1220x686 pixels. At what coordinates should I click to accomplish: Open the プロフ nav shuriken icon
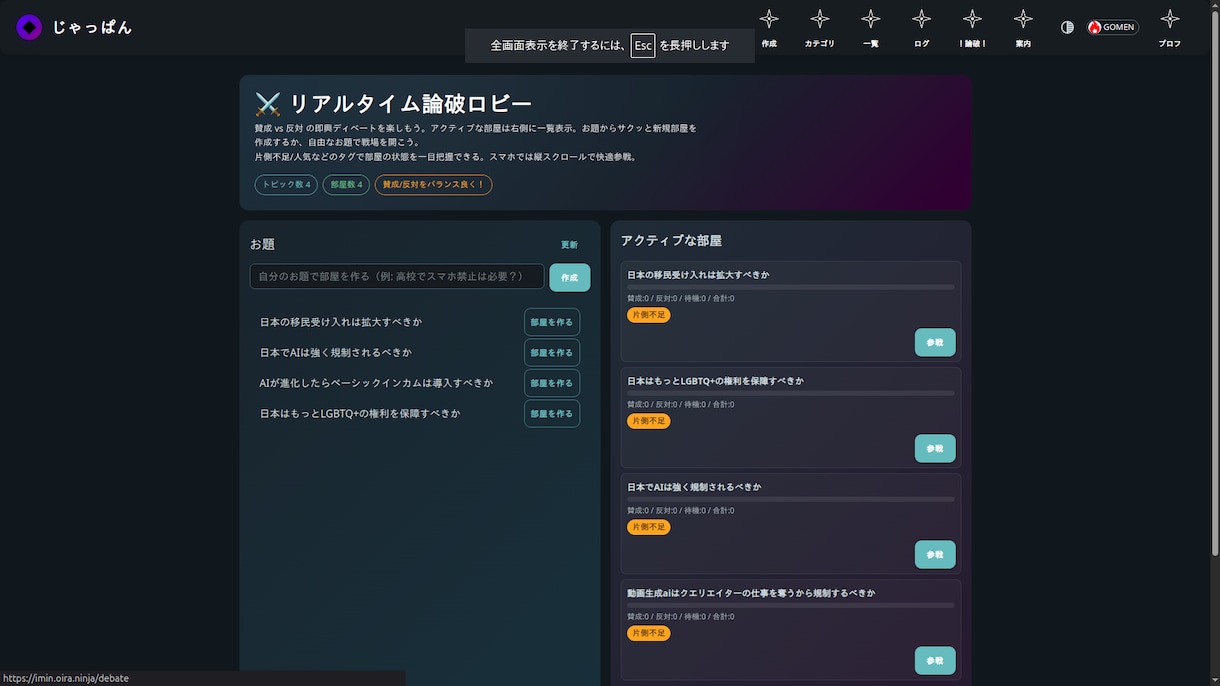coord(1170,19)
